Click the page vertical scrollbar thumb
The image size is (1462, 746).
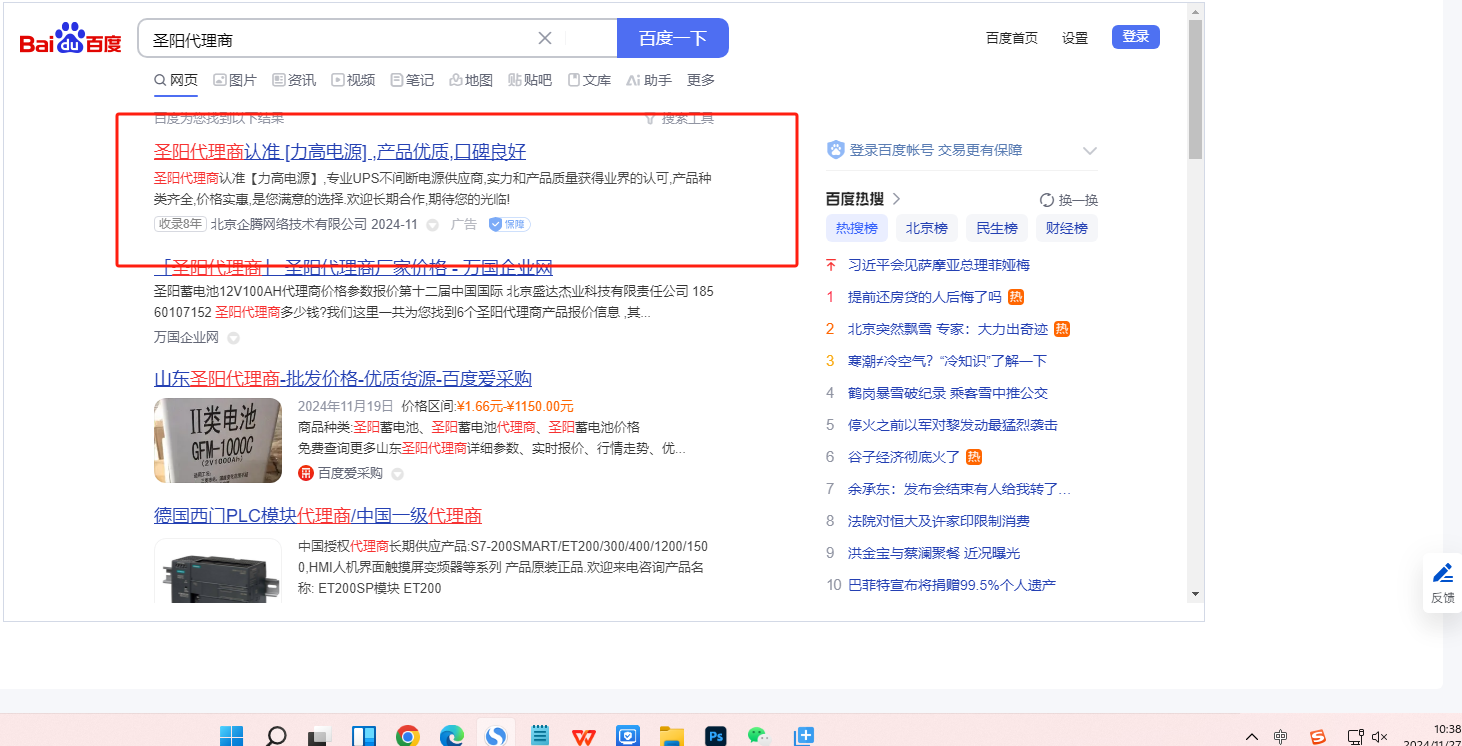coord(1195,90)
